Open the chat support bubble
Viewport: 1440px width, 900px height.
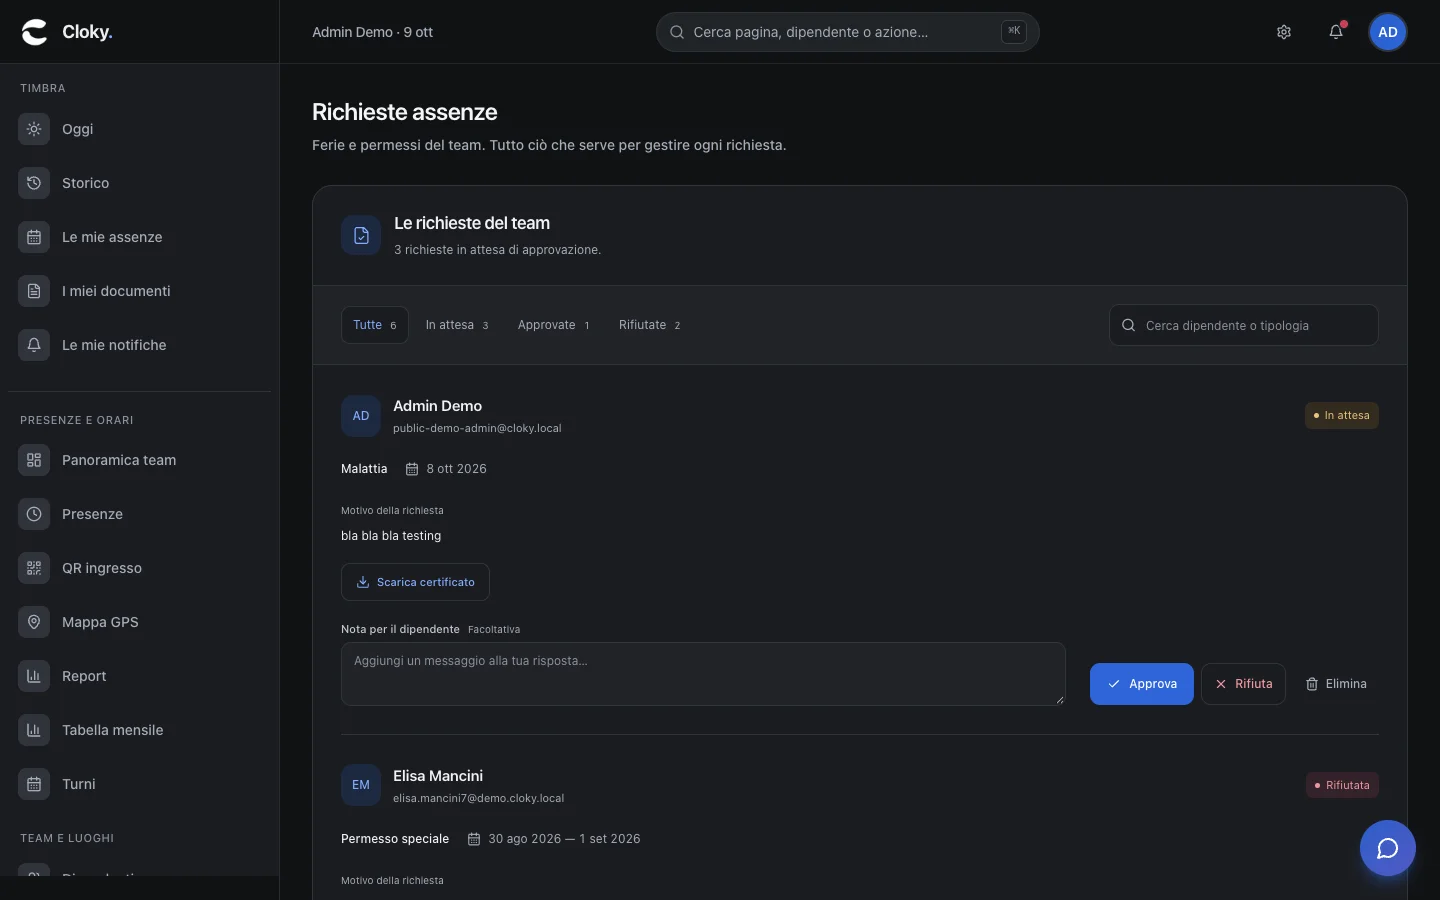click(1388, 848)
